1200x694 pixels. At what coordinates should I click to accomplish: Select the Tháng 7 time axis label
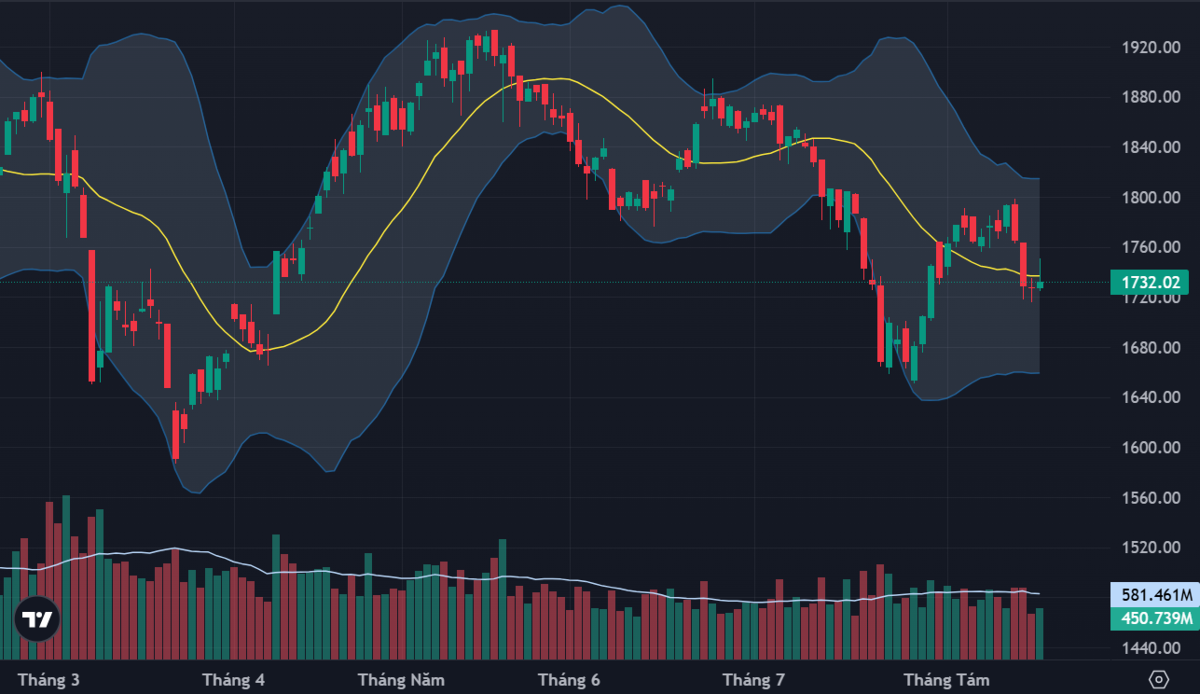753,679
